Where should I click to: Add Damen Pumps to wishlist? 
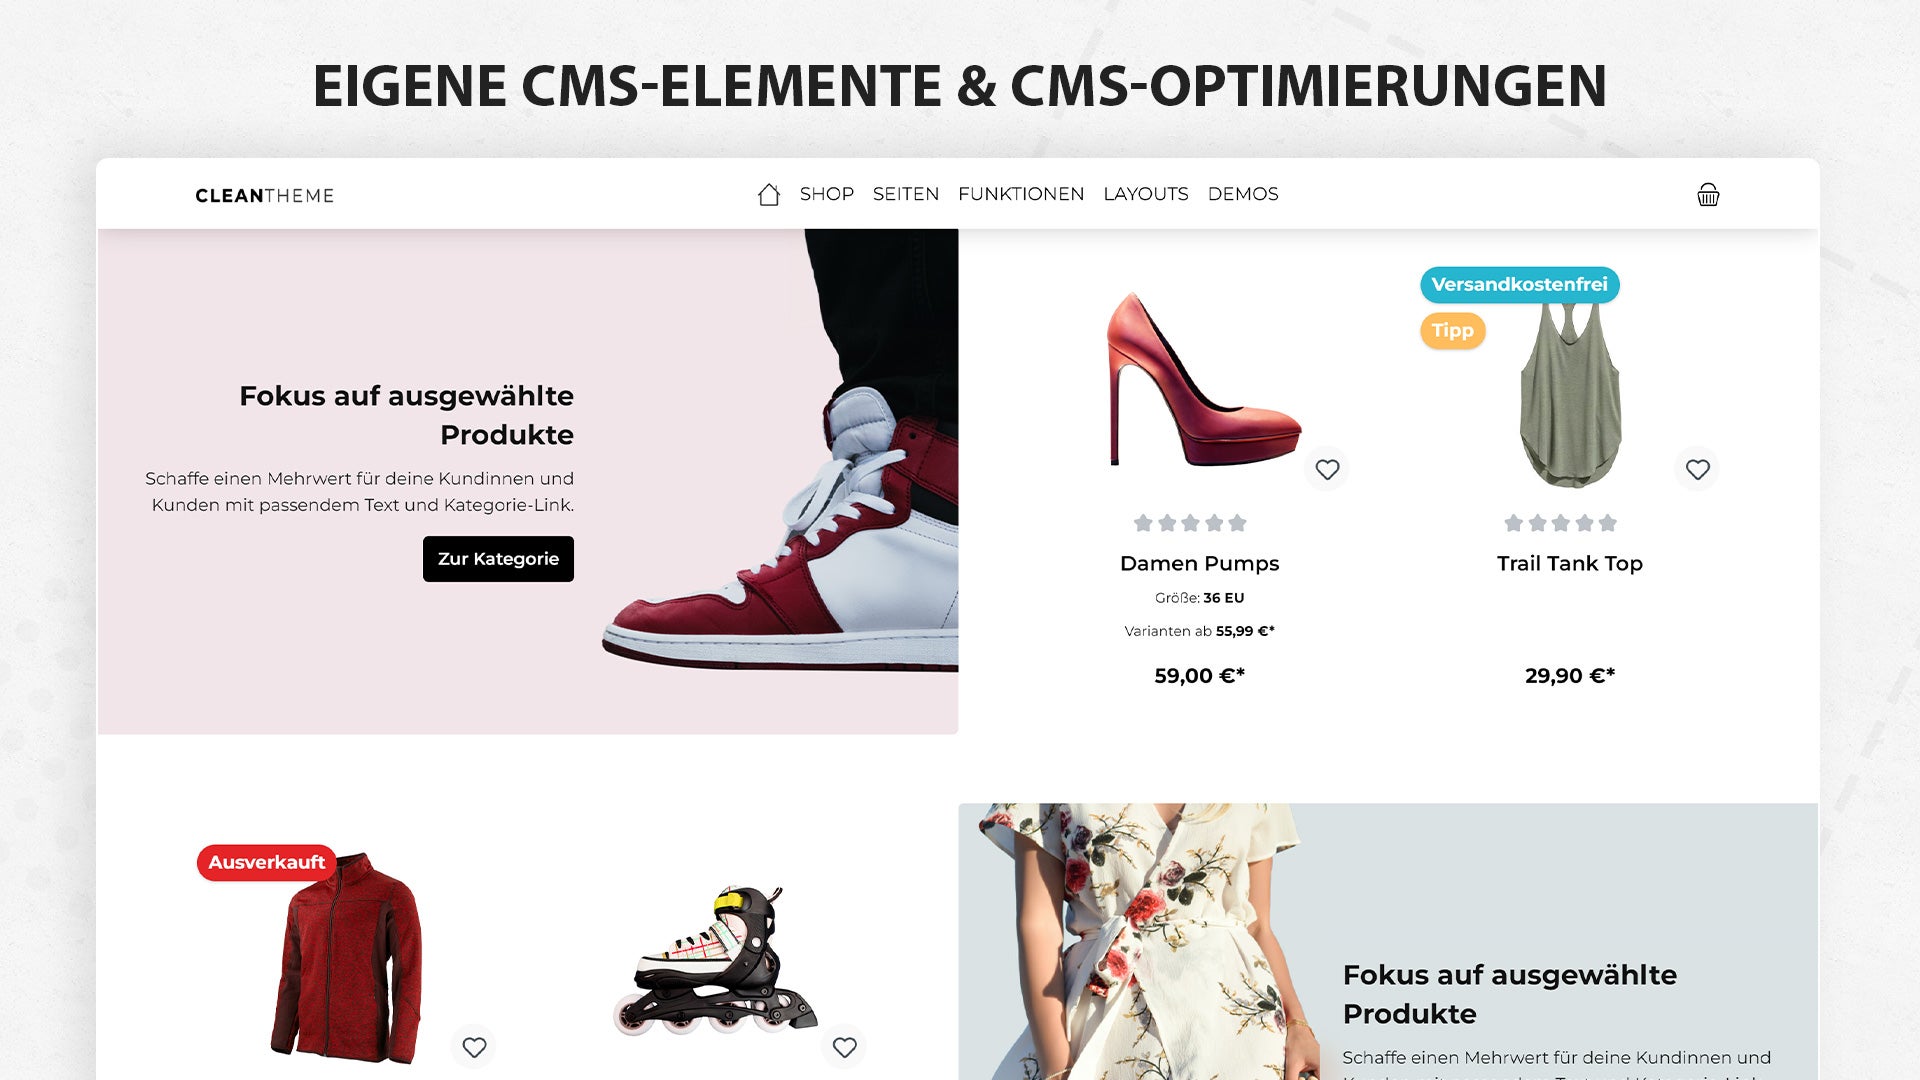pyautogui.click(x=1327, y=469)
